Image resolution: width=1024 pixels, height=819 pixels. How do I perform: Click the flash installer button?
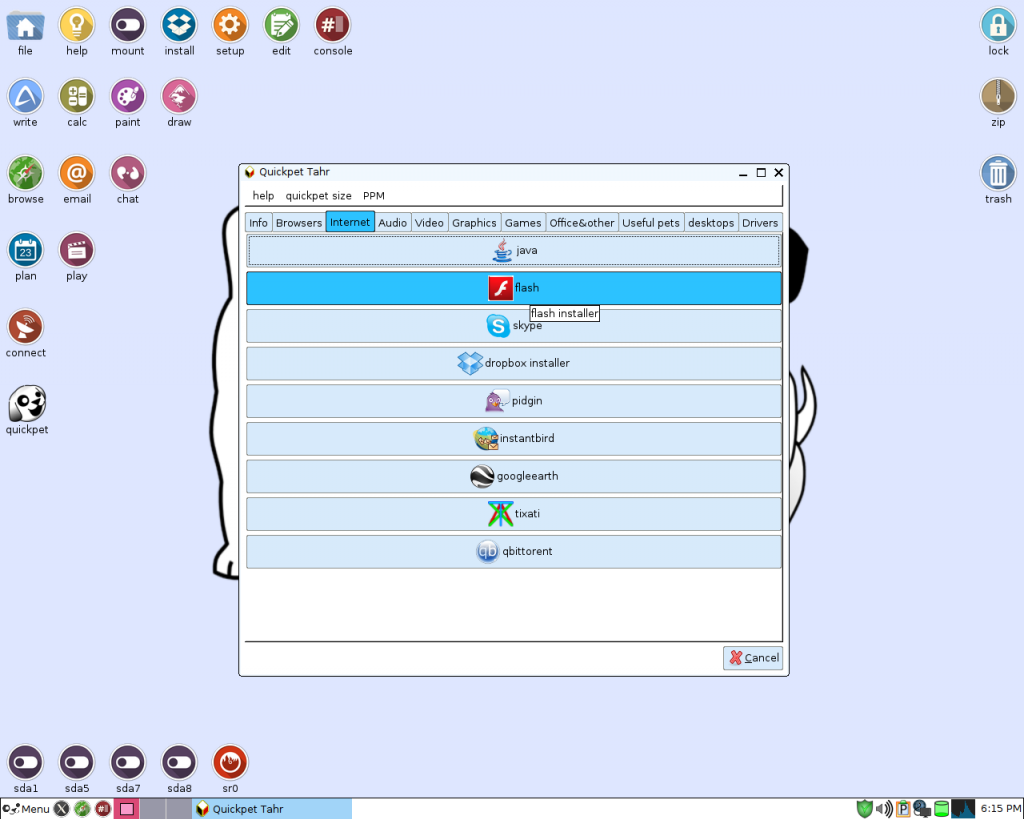point(514,288)
